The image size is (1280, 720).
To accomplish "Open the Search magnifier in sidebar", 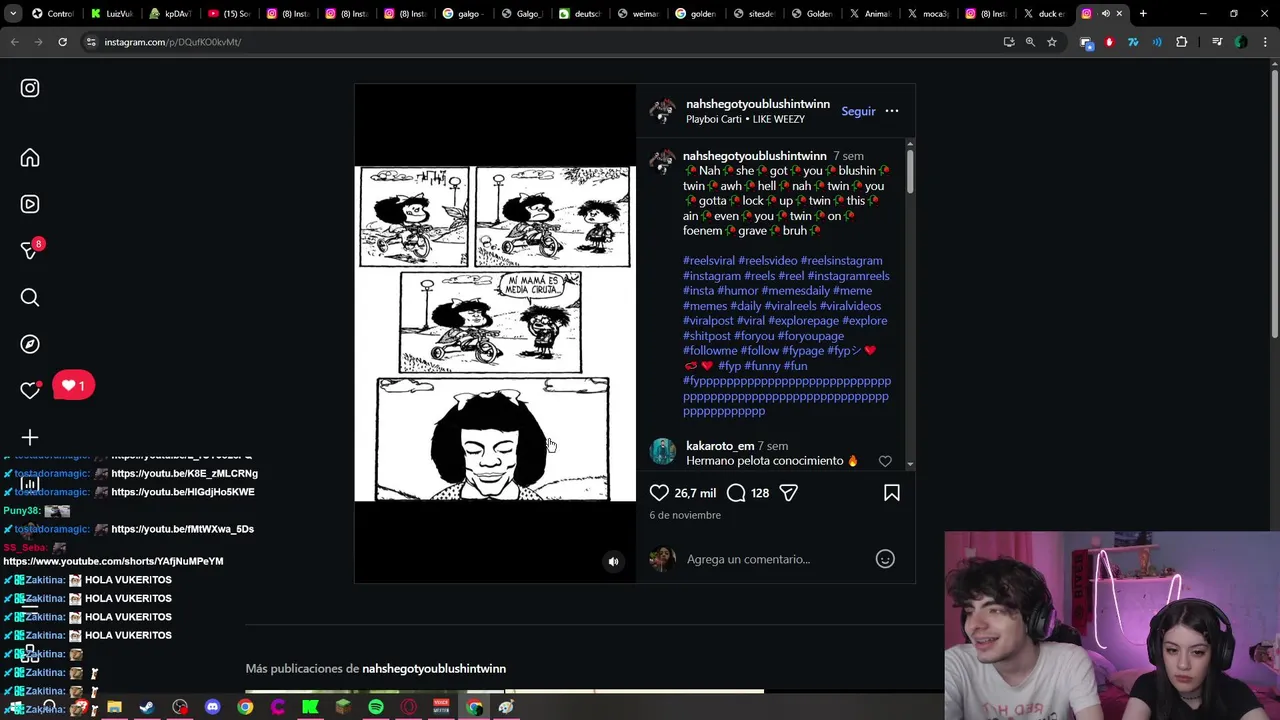I will (30, 297).
